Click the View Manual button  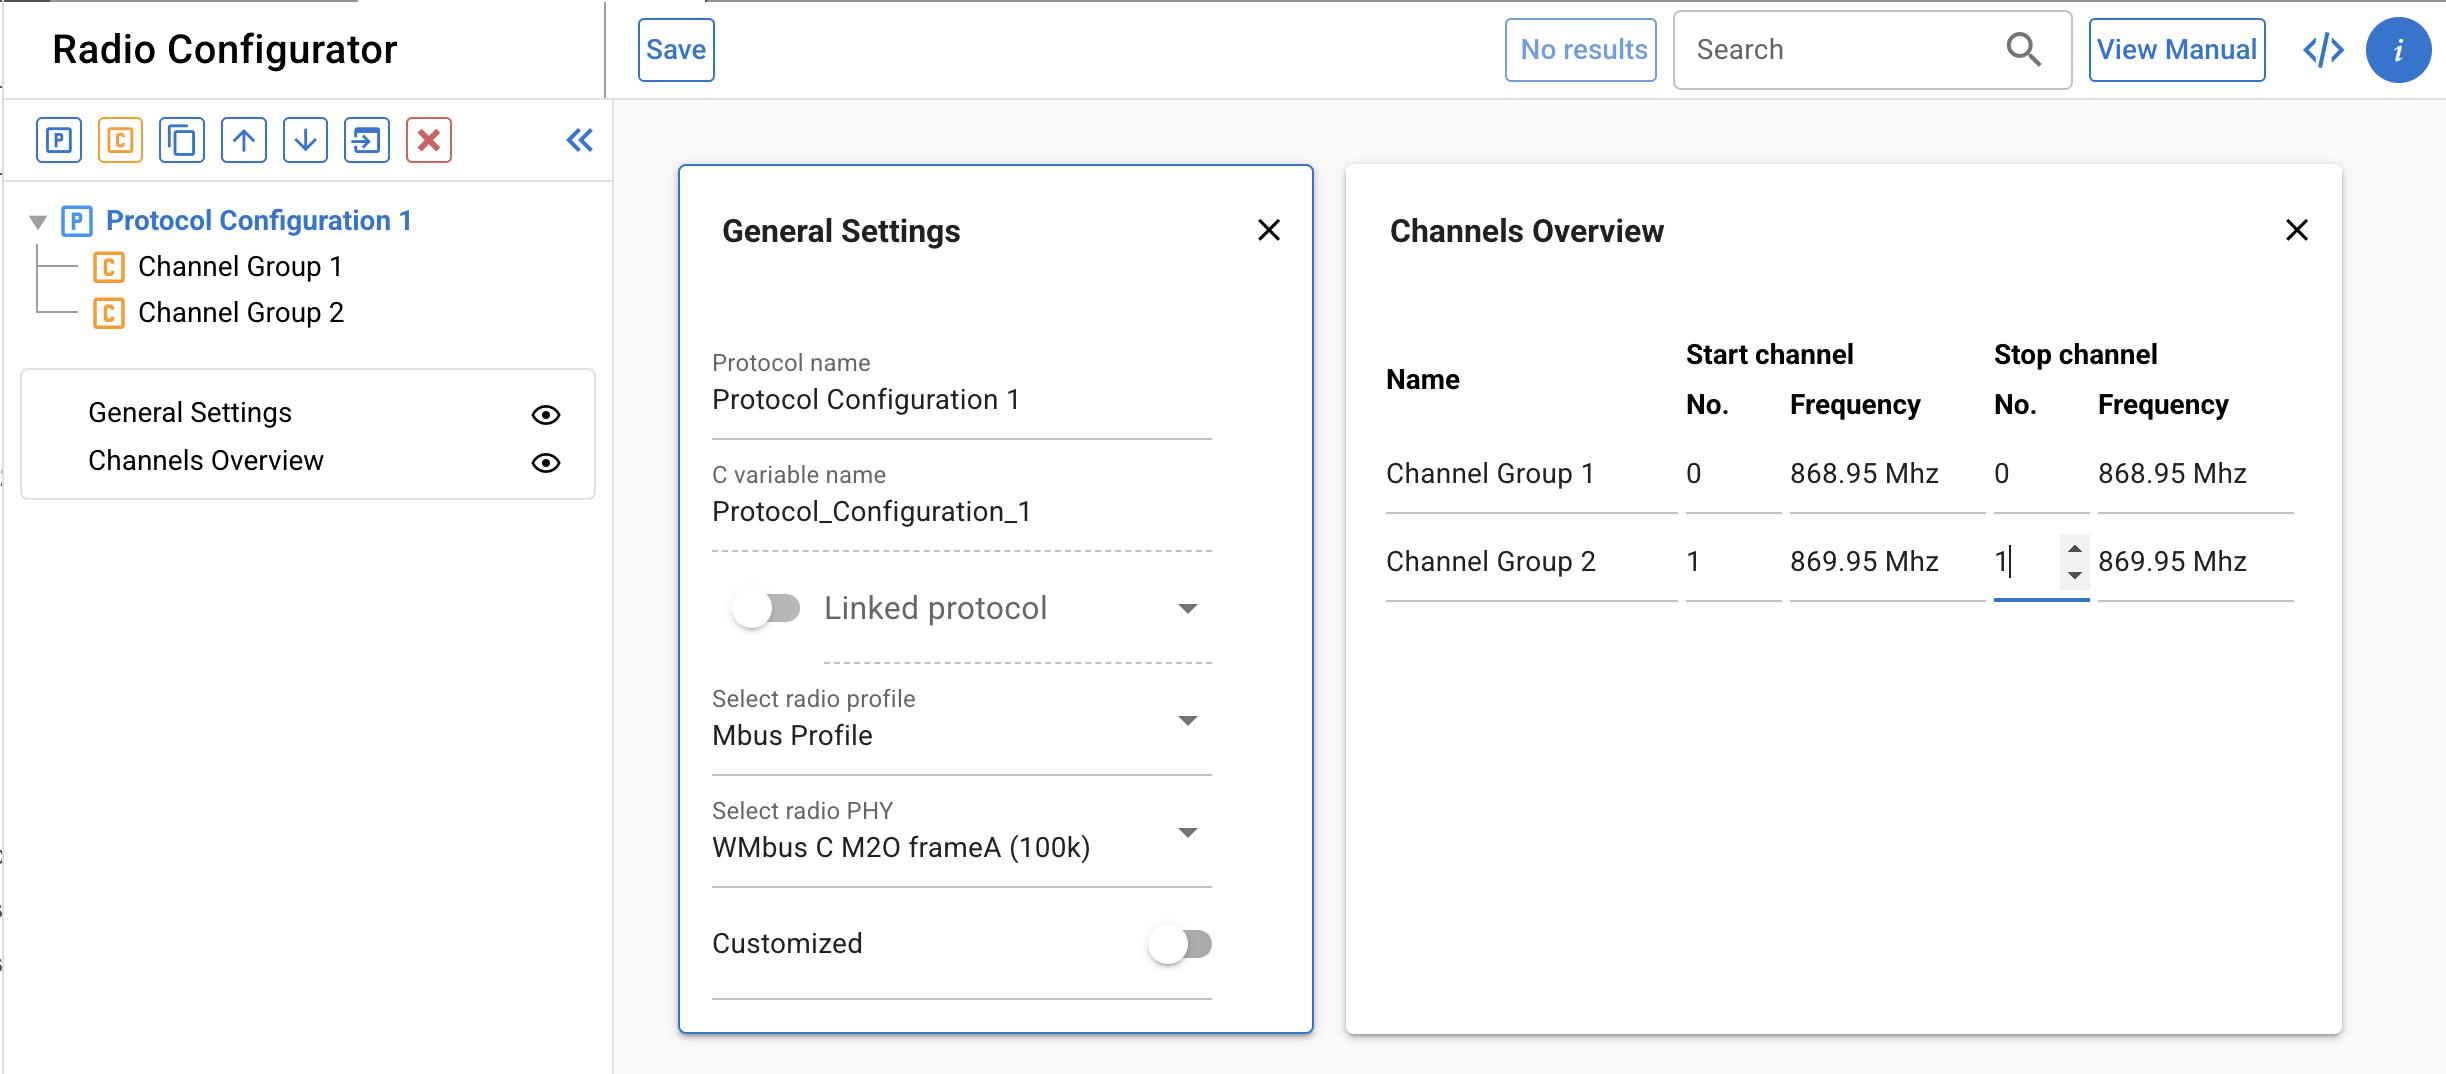(x=2176, y=50)
